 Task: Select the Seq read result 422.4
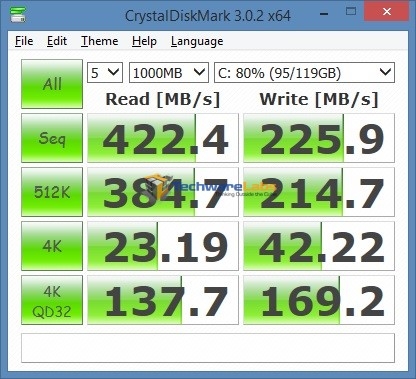[x=163, y=138]
